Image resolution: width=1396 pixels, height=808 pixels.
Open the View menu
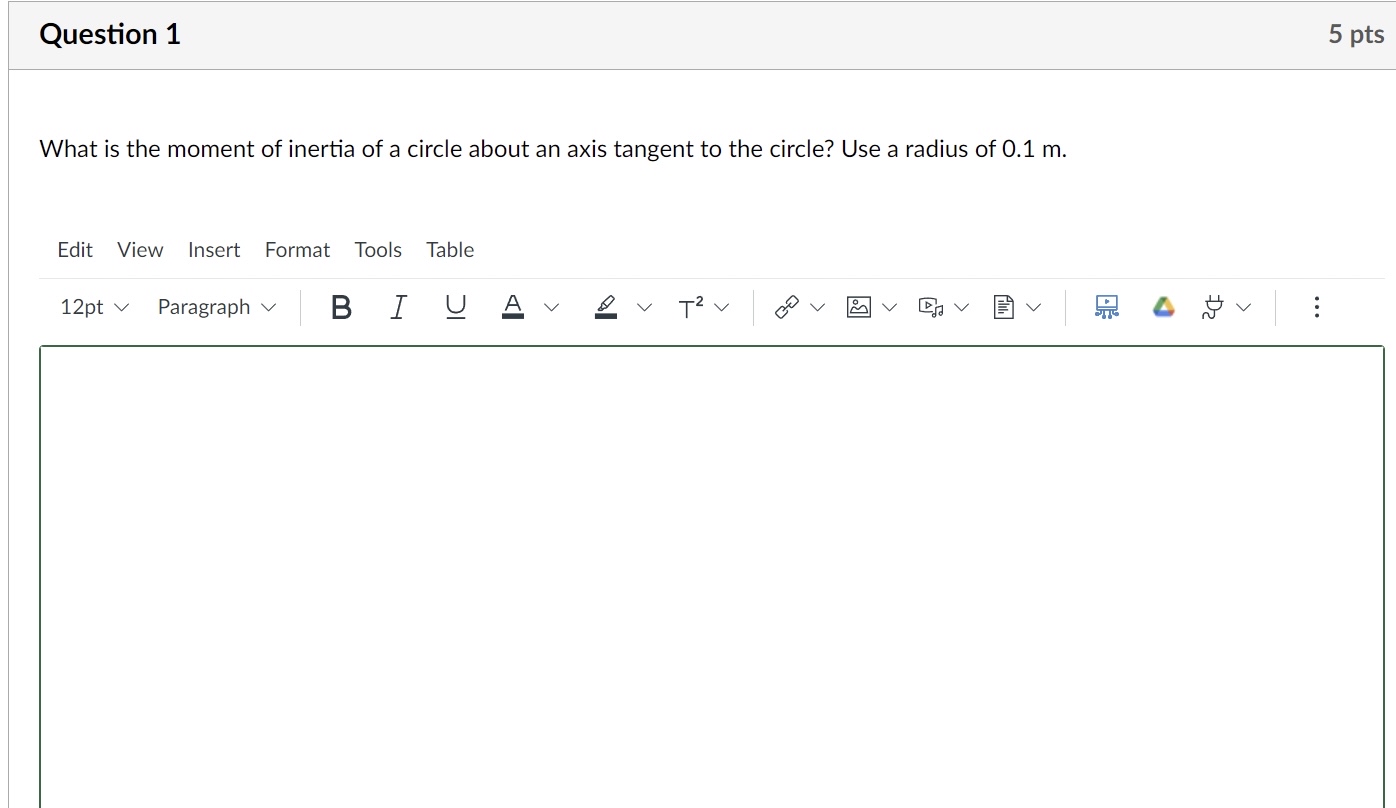point(140,250)
